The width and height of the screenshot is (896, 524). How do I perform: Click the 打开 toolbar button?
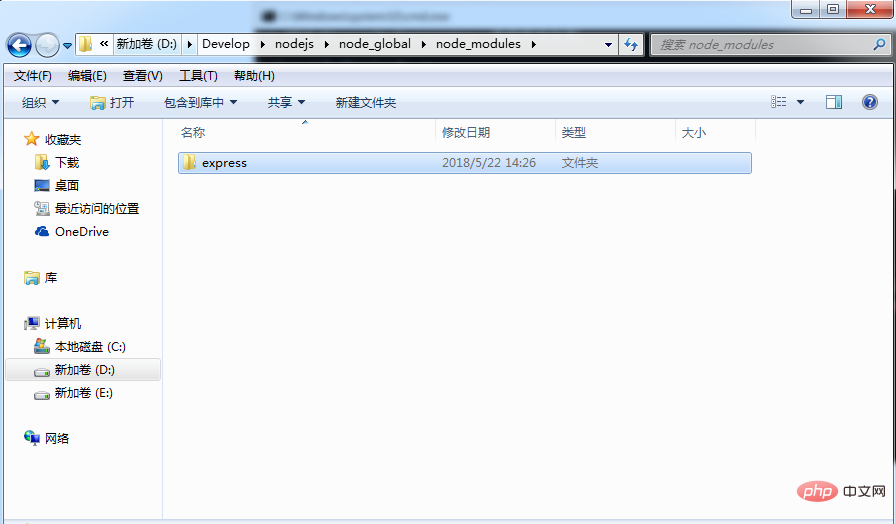tap(112, 102)
